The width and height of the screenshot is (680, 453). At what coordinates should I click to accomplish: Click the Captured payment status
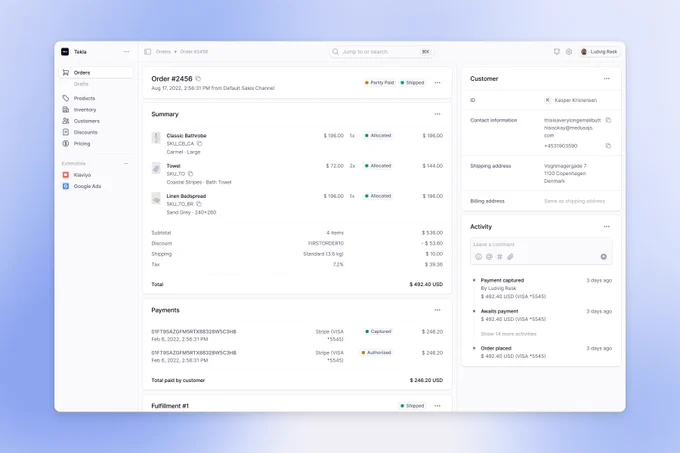point(379,331)
